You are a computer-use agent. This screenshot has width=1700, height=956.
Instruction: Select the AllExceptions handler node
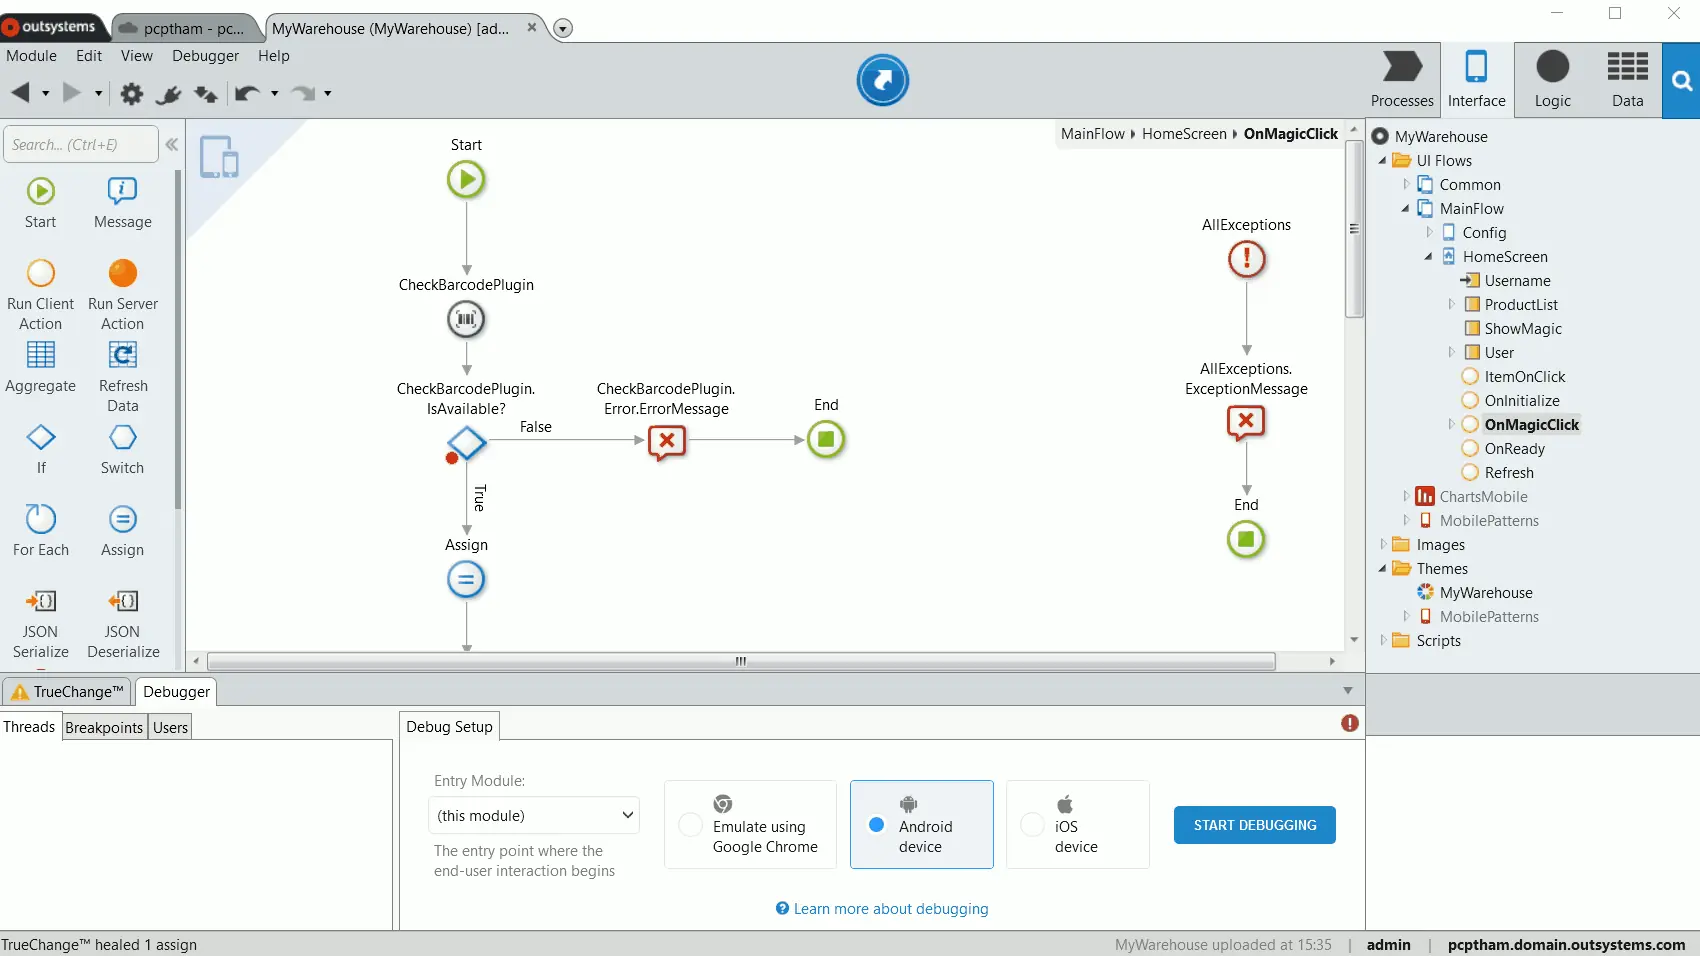point(1246,259)
